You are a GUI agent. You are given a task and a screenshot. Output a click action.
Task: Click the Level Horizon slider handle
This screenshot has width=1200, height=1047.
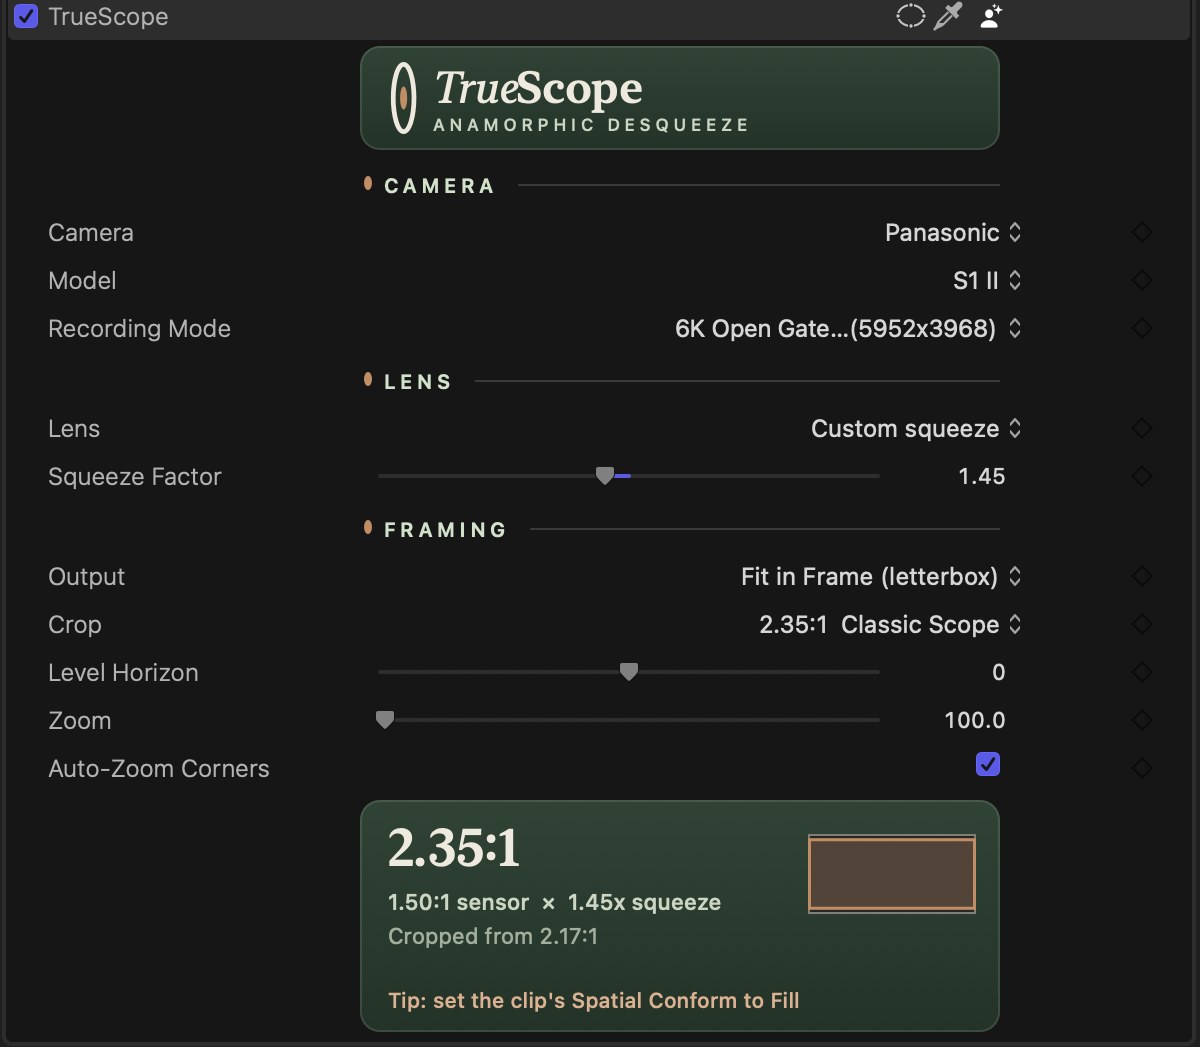(629, 672)
